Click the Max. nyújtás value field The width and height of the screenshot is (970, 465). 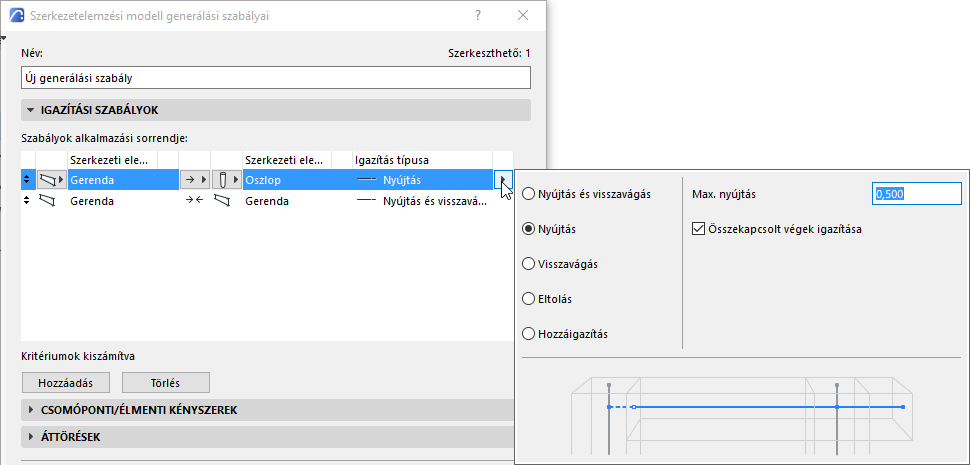[917, 194]
